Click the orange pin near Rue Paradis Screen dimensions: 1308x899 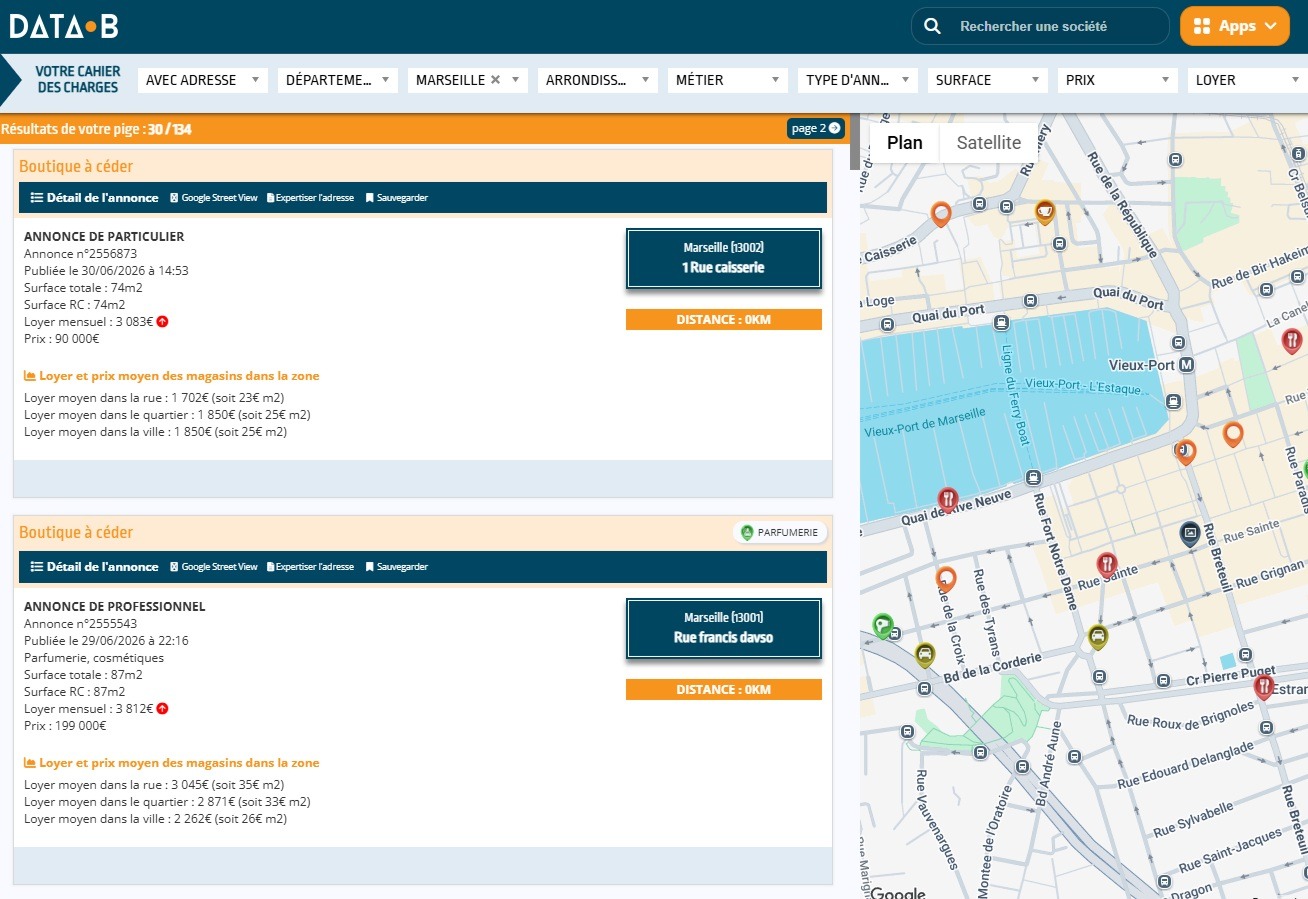[1233, 434]
